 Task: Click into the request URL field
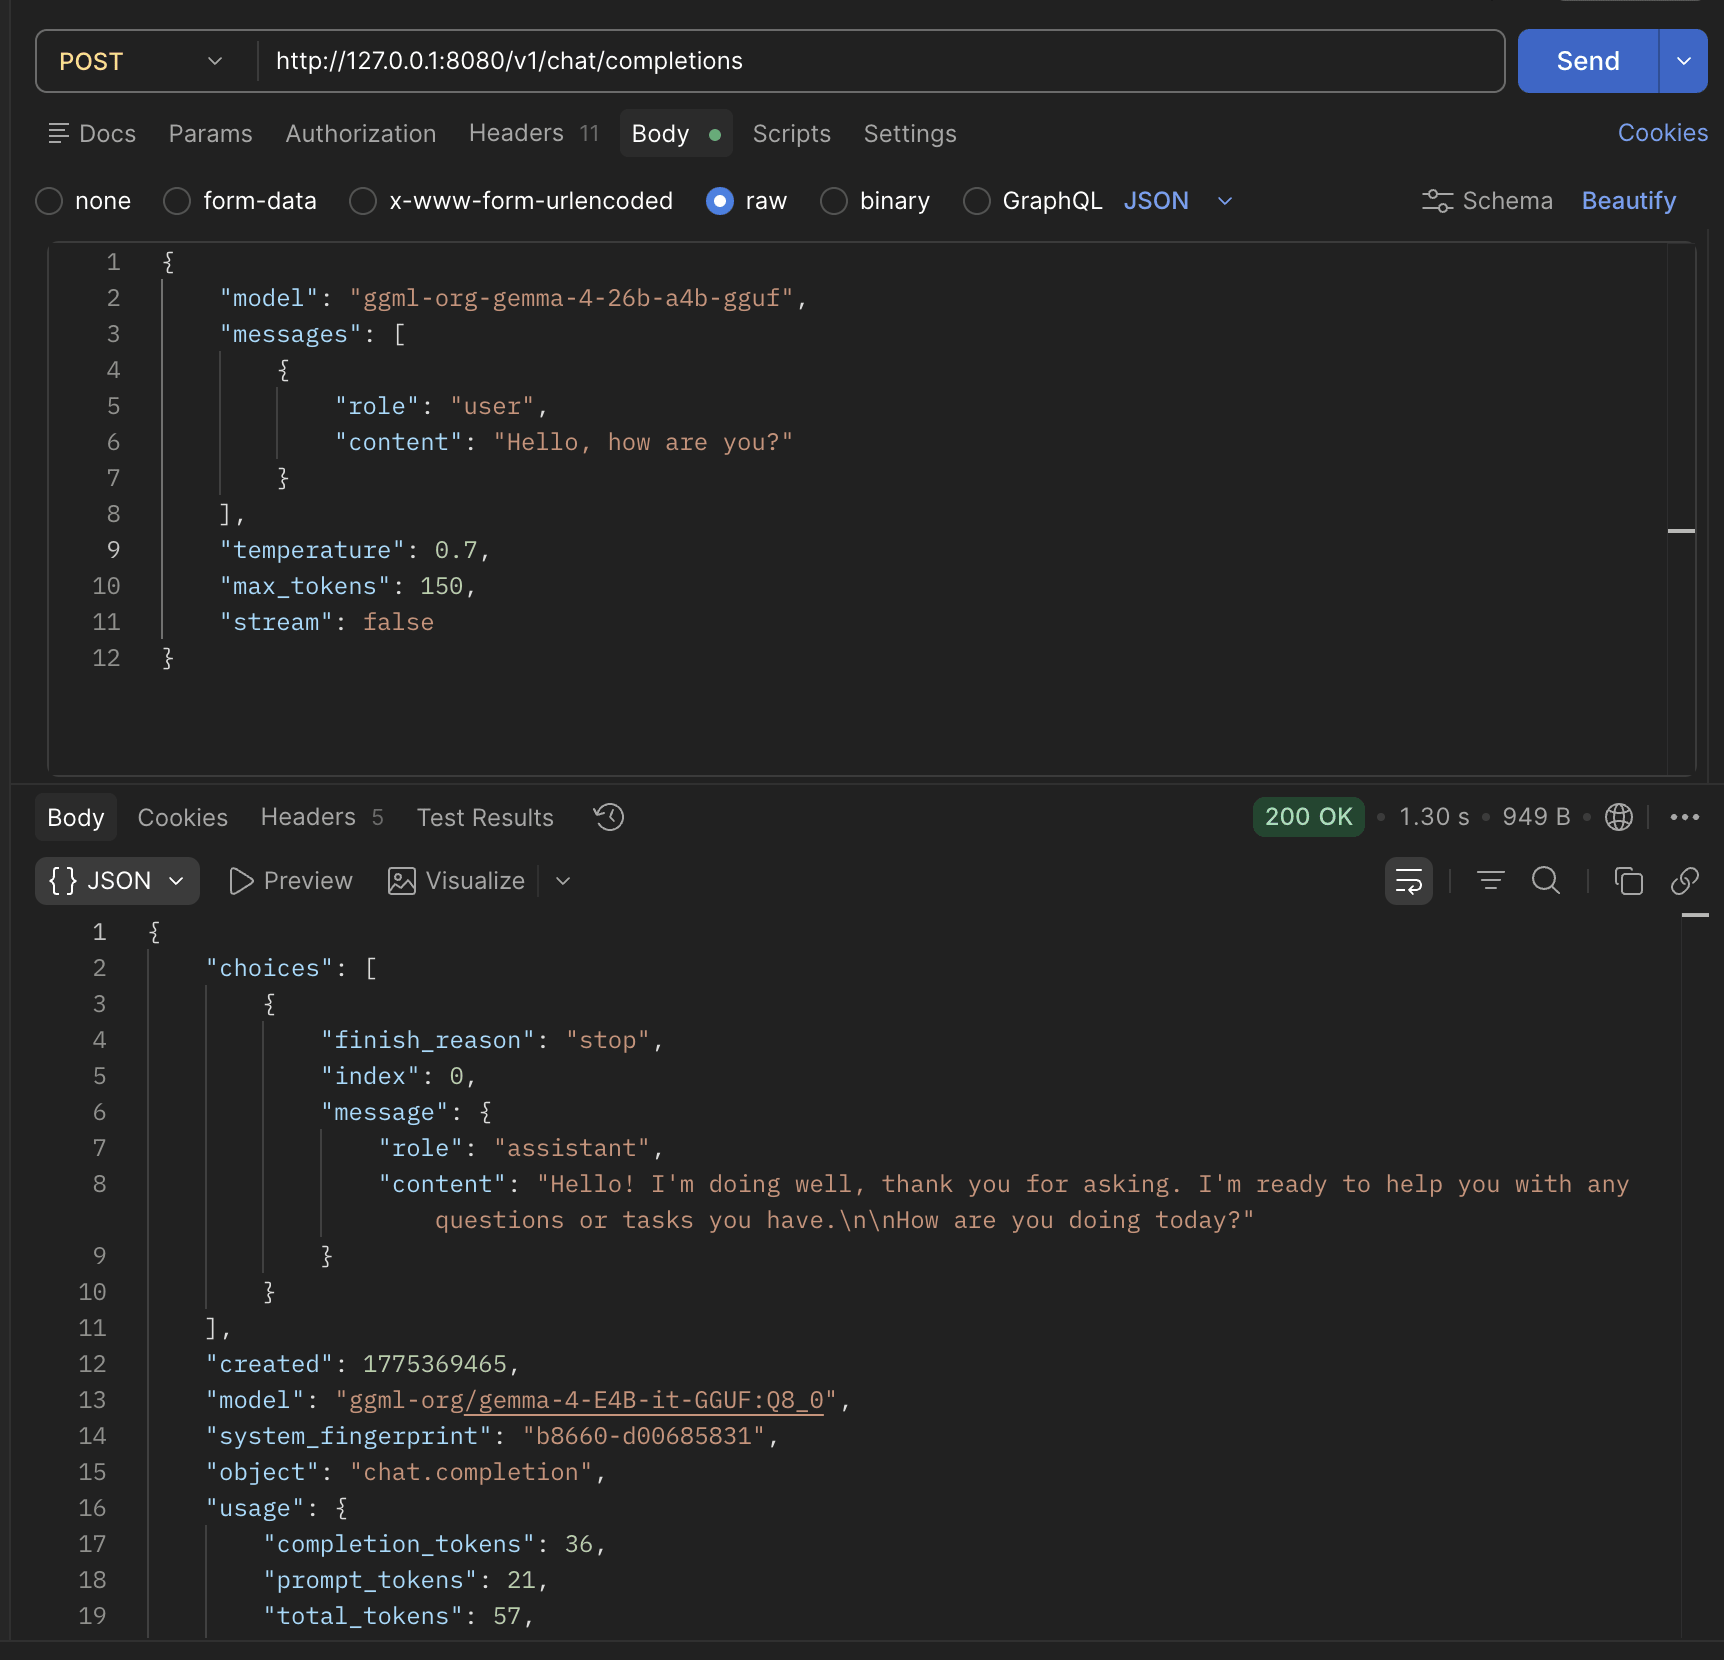coord(880,61)
